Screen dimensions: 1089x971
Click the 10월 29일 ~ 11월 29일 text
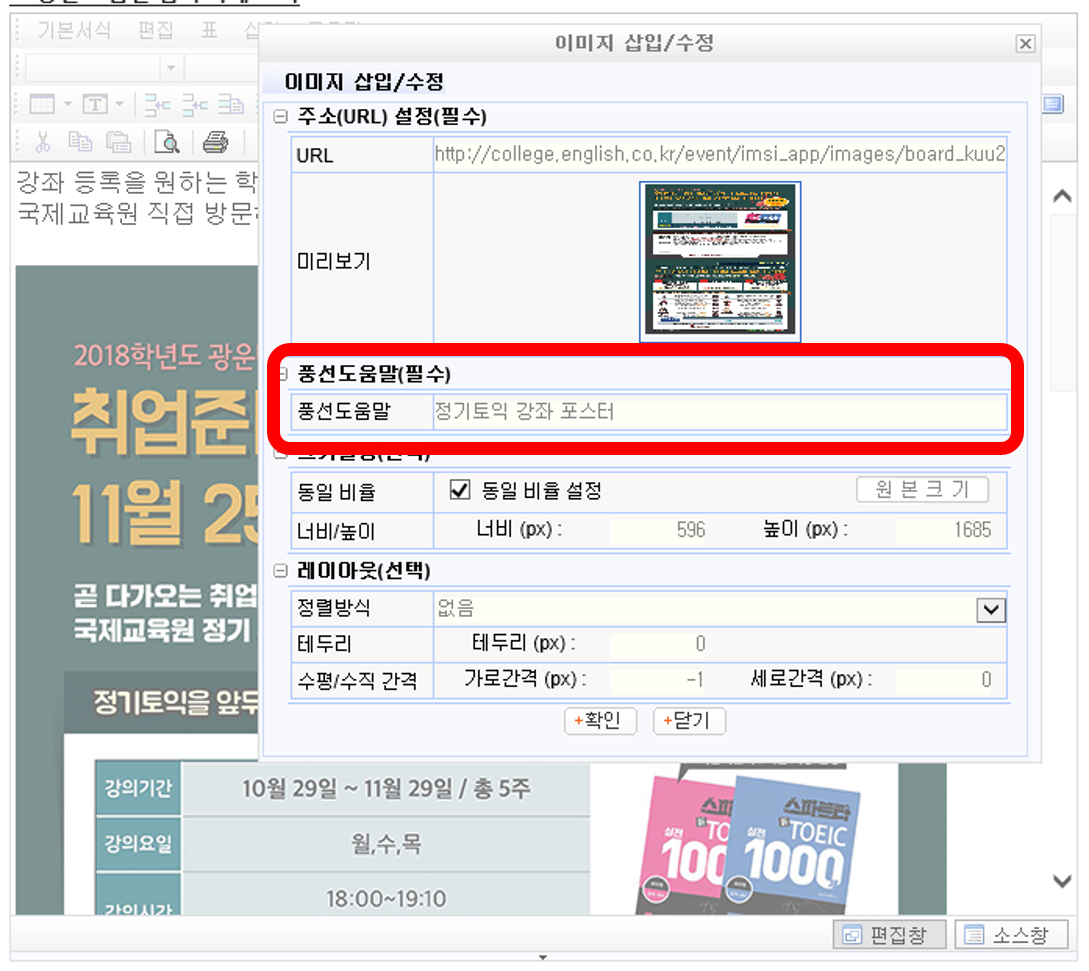coord(386,789)
